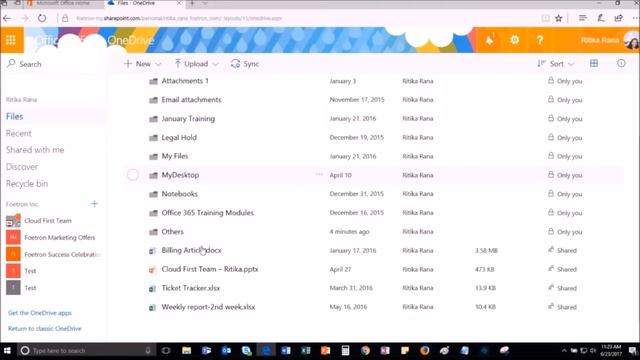Click Only you sharing for Attachments 1
The height and width of the screenshot is (360, 640).
click(x=565, y=81)
